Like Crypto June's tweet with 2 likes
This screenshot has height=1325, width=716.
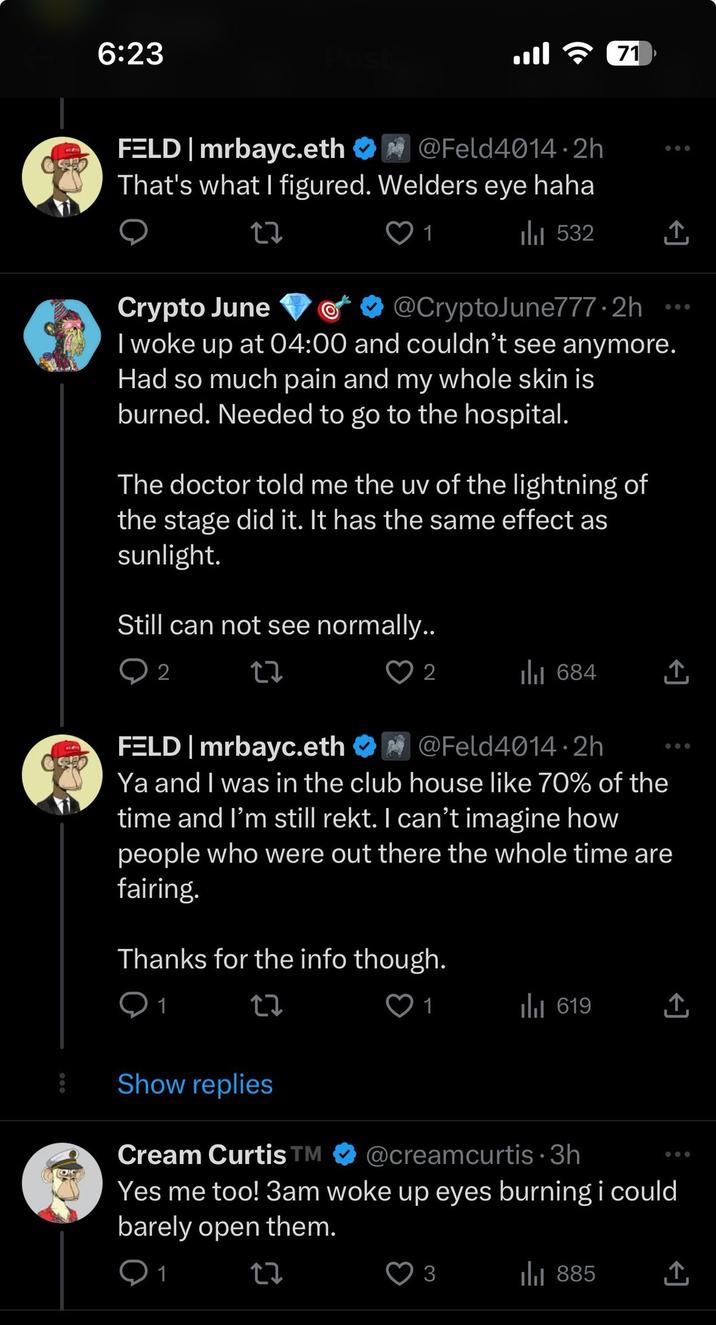click(x=400, y=672)
